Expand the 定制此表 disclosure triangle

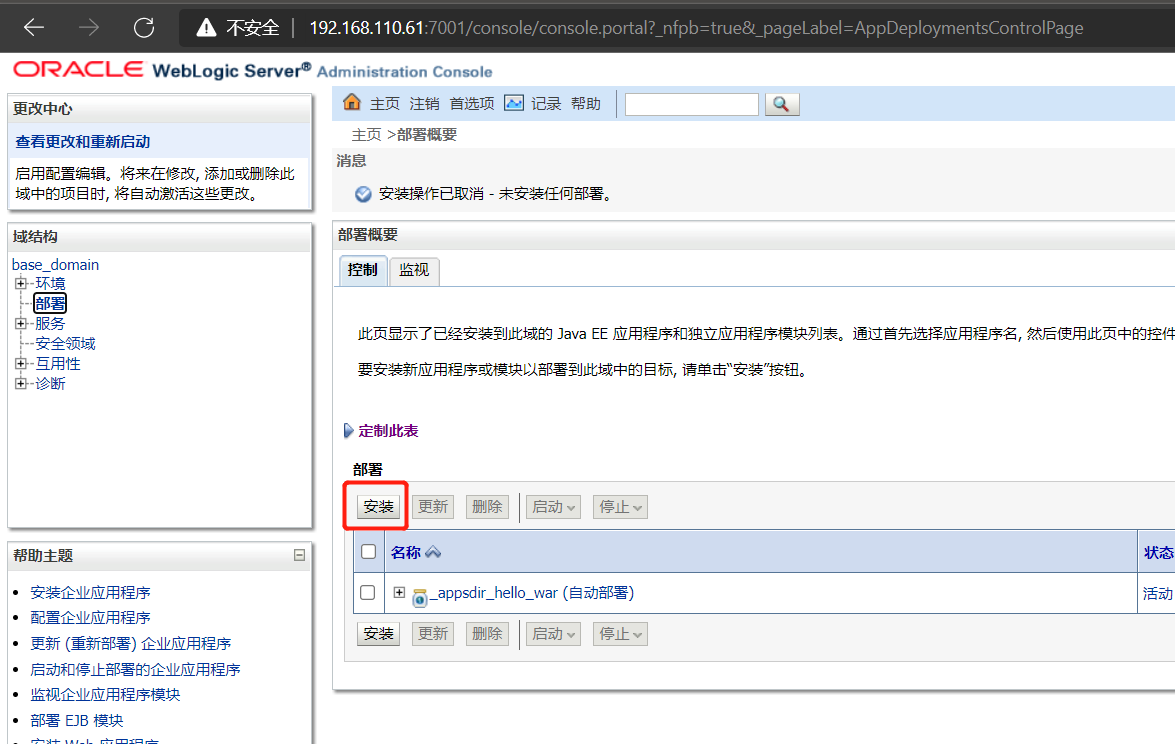[x=348, y=431]
